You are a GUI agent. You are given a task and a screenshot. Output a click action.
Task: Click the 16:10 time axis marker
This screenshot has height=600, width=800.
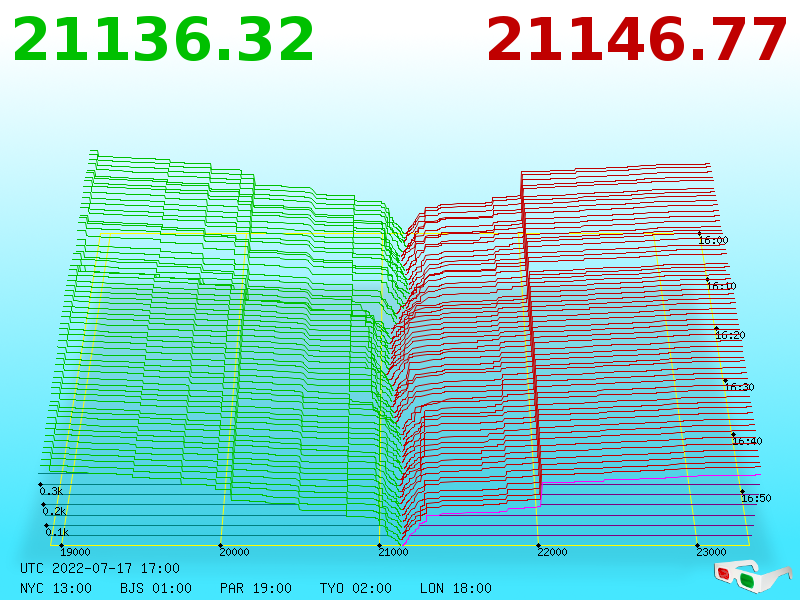tap(721, 286)
